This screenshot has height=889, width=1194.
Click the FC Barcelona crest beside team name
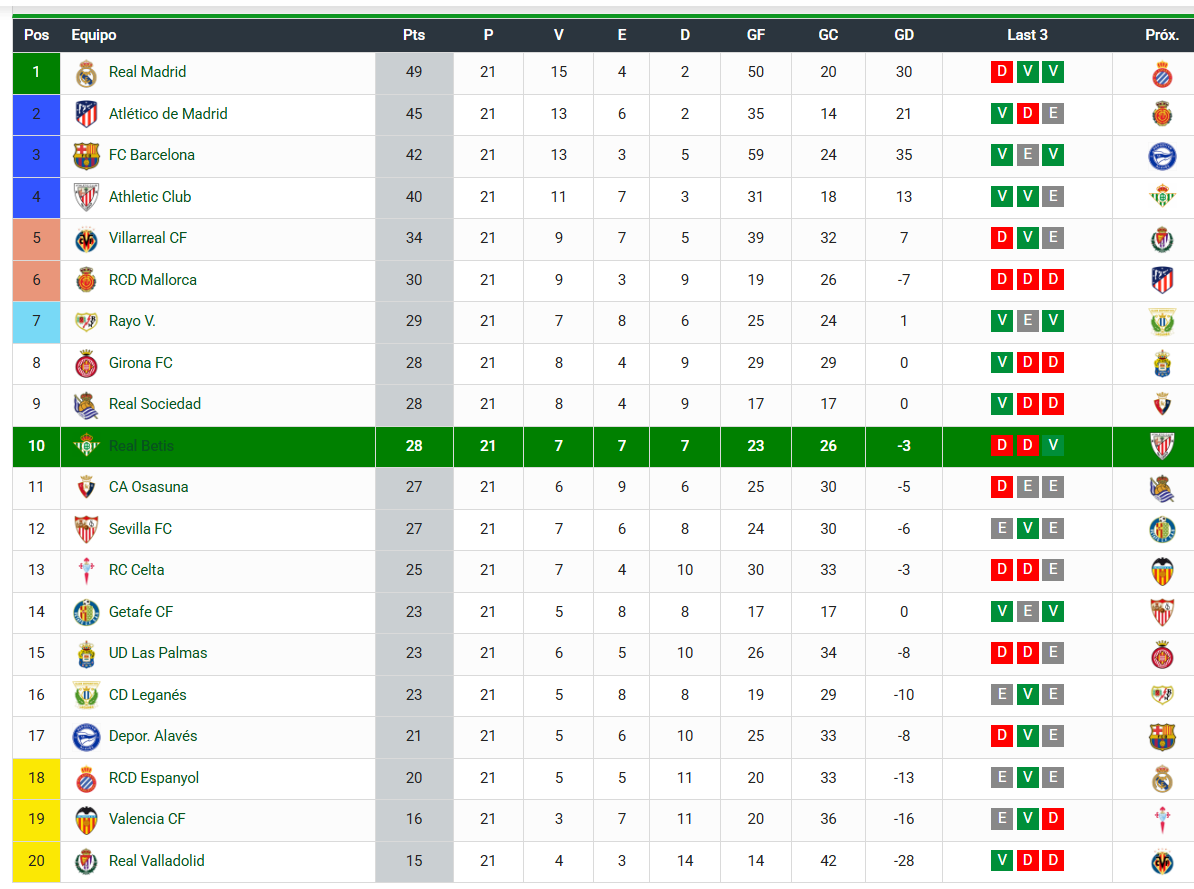pos(86,155)
